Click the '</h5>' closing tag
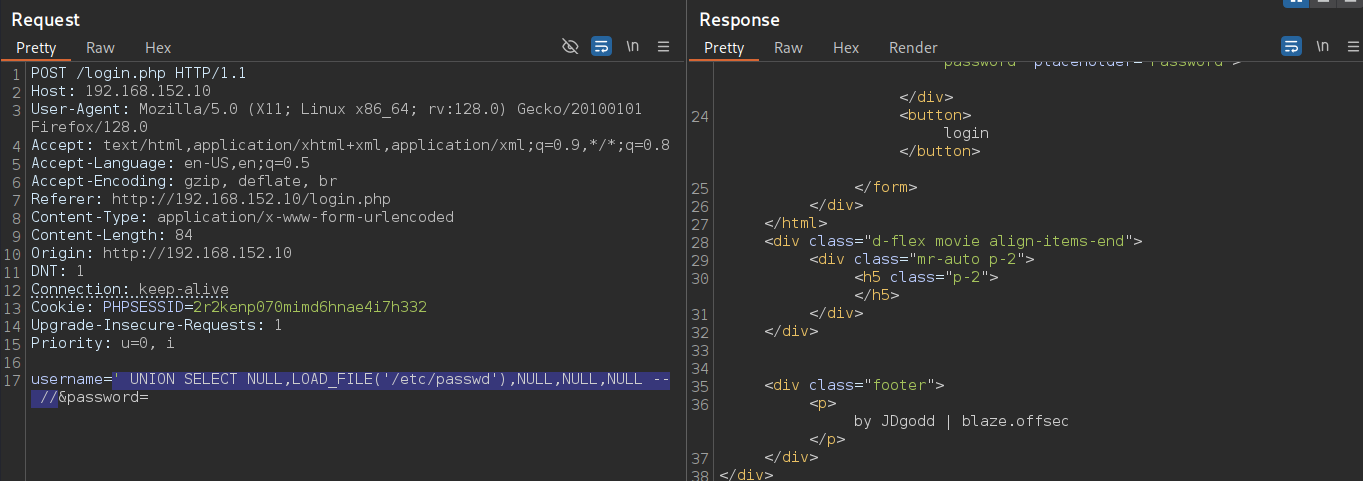The image size is (1363, 481). pyautogui.click(x=876, y=295)
